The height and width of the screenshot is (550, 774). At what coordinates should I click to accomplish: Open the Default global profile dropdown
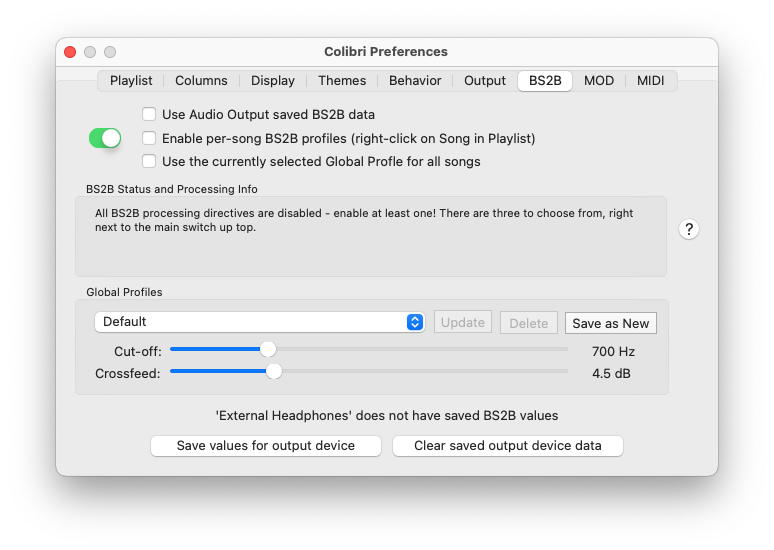(x=259, y=322)
